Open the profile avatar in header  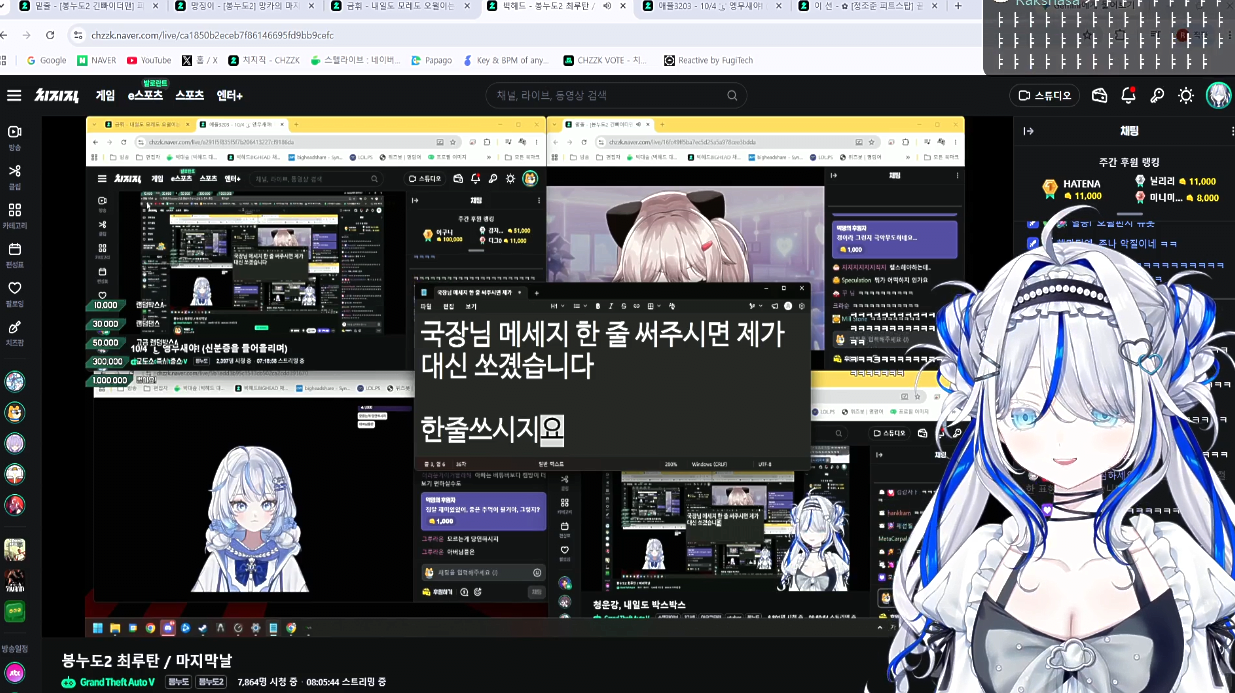pyautogui.click(x=1218, y=95)
